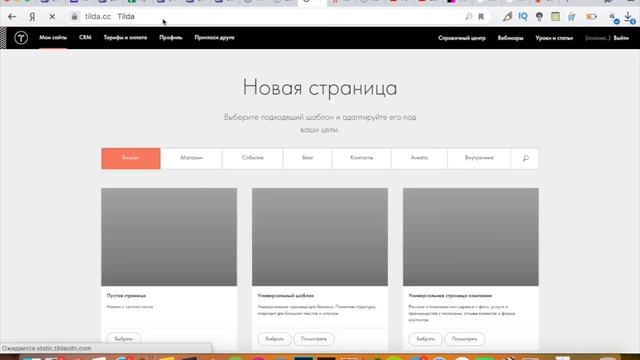640x360 pixels.
Task: Click Универсальная страница компании template thumbnail
Action: (x=471, y=237)
